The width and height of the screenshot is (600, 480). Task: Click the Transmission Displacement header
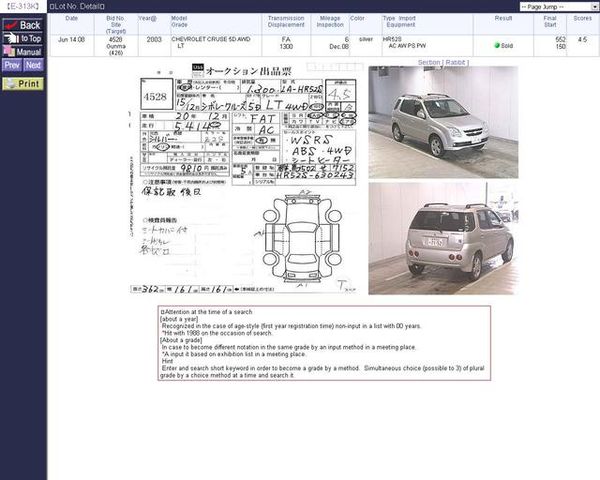click(x=286, y=21)
